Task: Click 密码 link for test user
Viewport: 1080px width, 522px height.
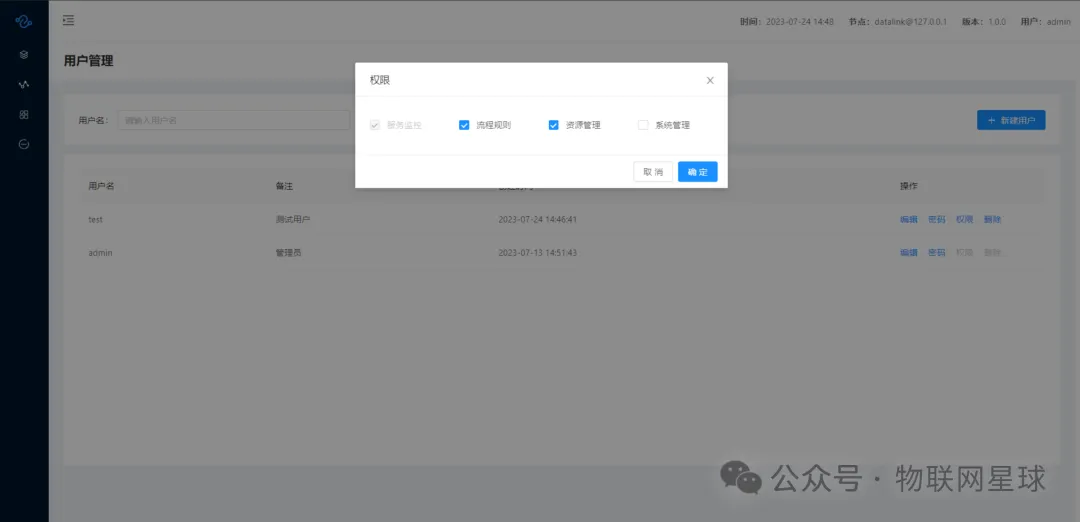Action: 936,219
